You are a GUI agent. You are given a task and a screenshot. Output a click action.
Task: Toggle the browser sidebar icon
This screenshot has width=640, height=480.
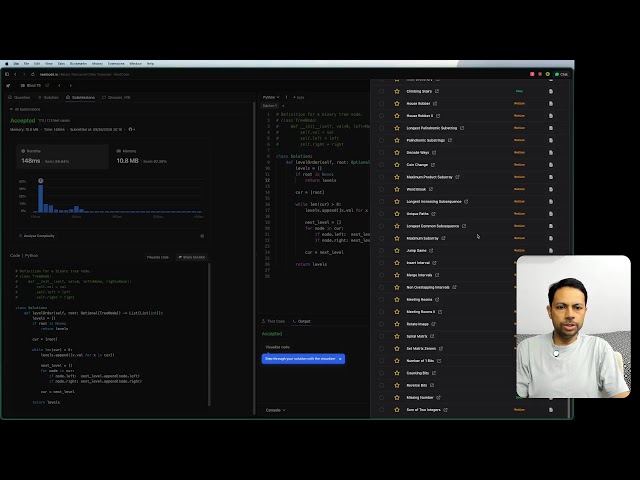[x=7, y=74]
